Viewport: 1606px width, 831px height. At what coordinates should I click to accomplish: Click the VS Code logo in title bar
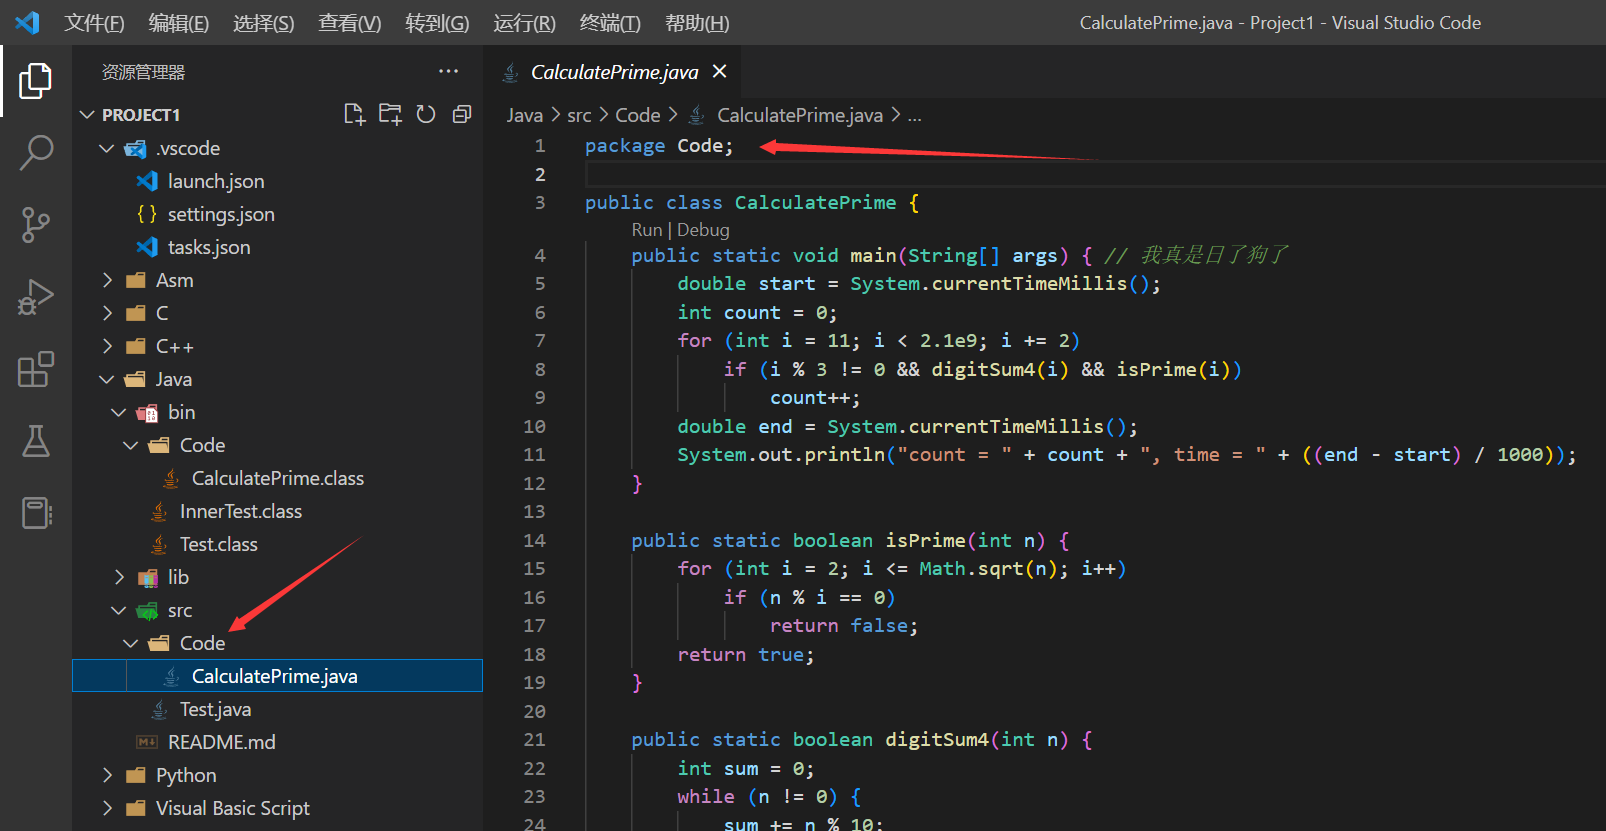(x=27, y=22)
